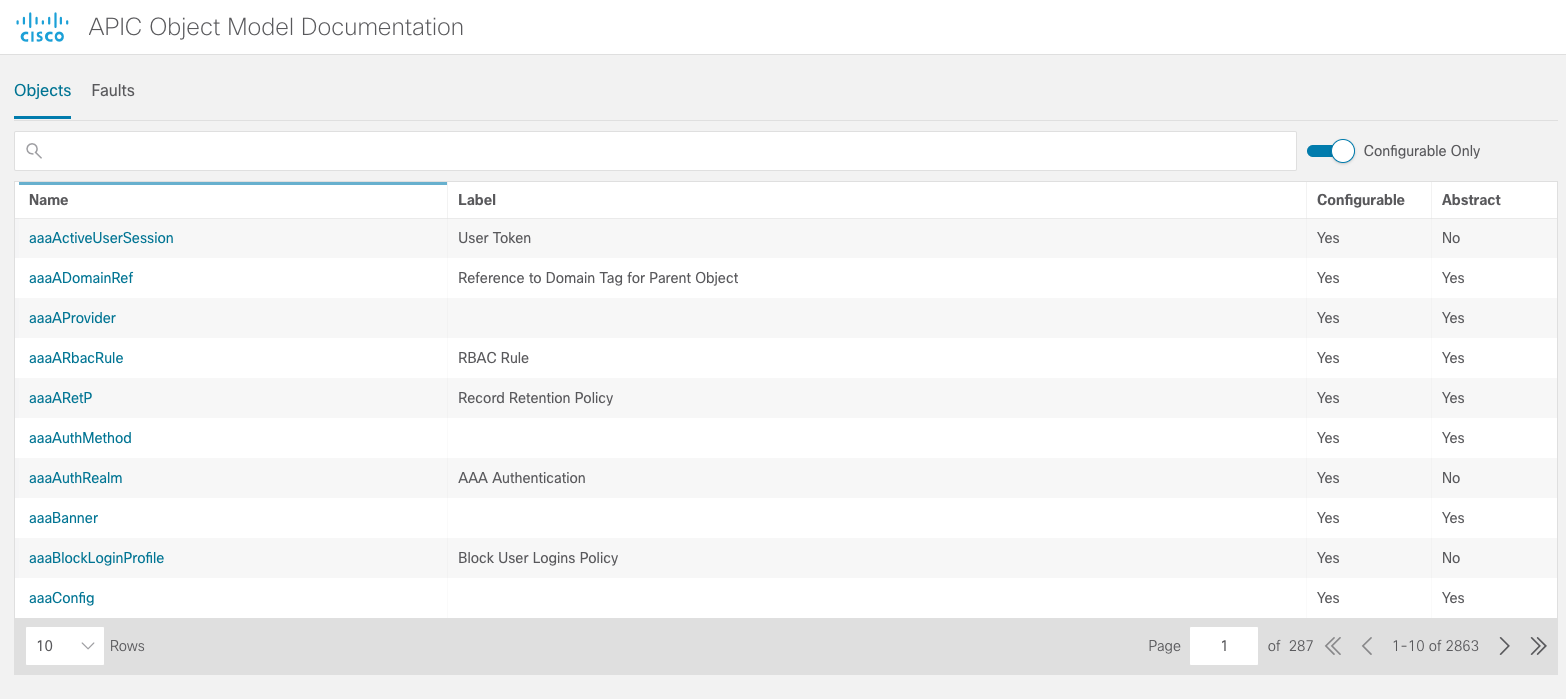
Task: Open the aaaBlockLoginProfile object
Action: 96,558
